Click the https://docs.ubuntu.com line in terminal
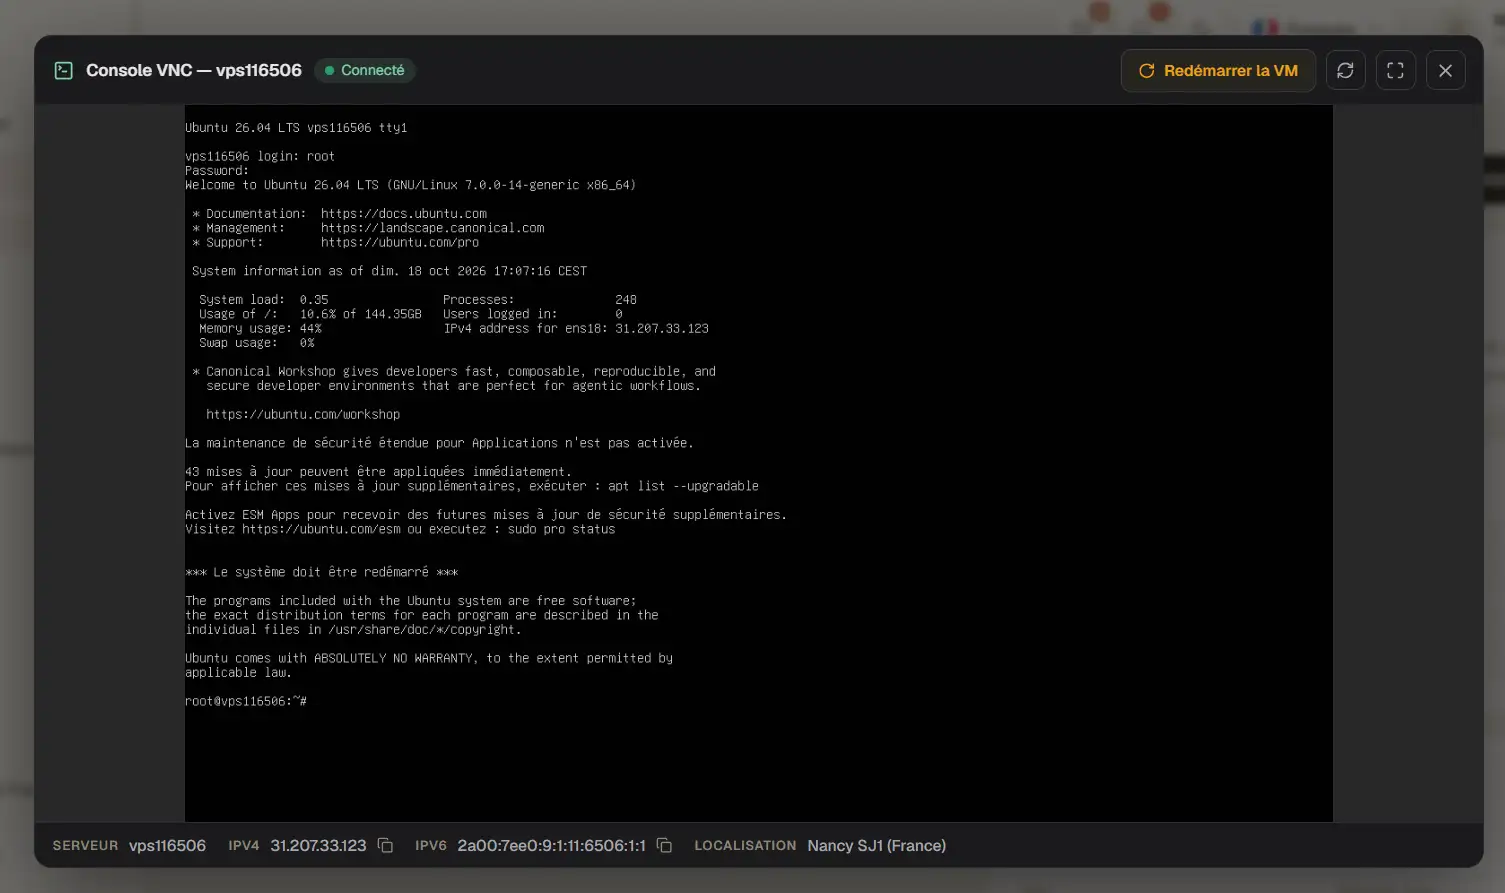 click(x=404, y=214)
